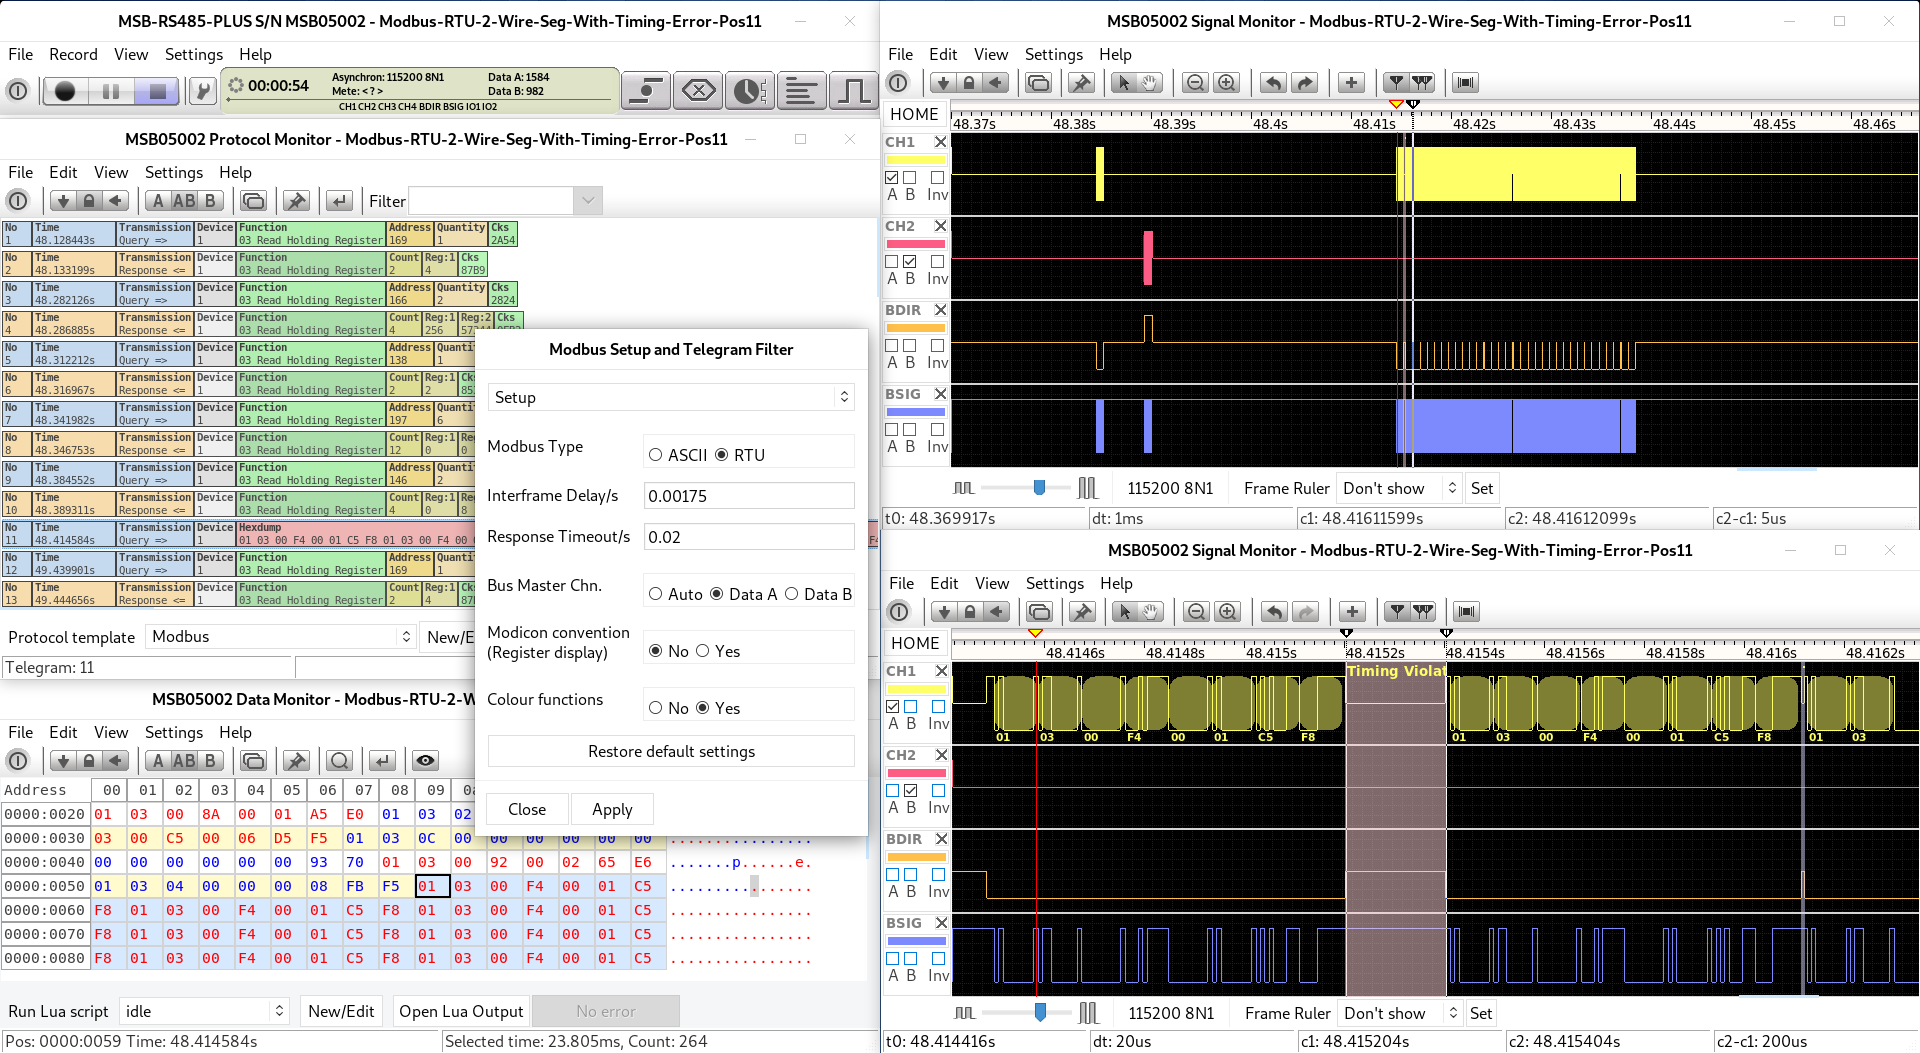This screenshot has width=1920, height=1053.
Task: Open File menu in upper Signal Monitor
Action: [x=900, y=55]
